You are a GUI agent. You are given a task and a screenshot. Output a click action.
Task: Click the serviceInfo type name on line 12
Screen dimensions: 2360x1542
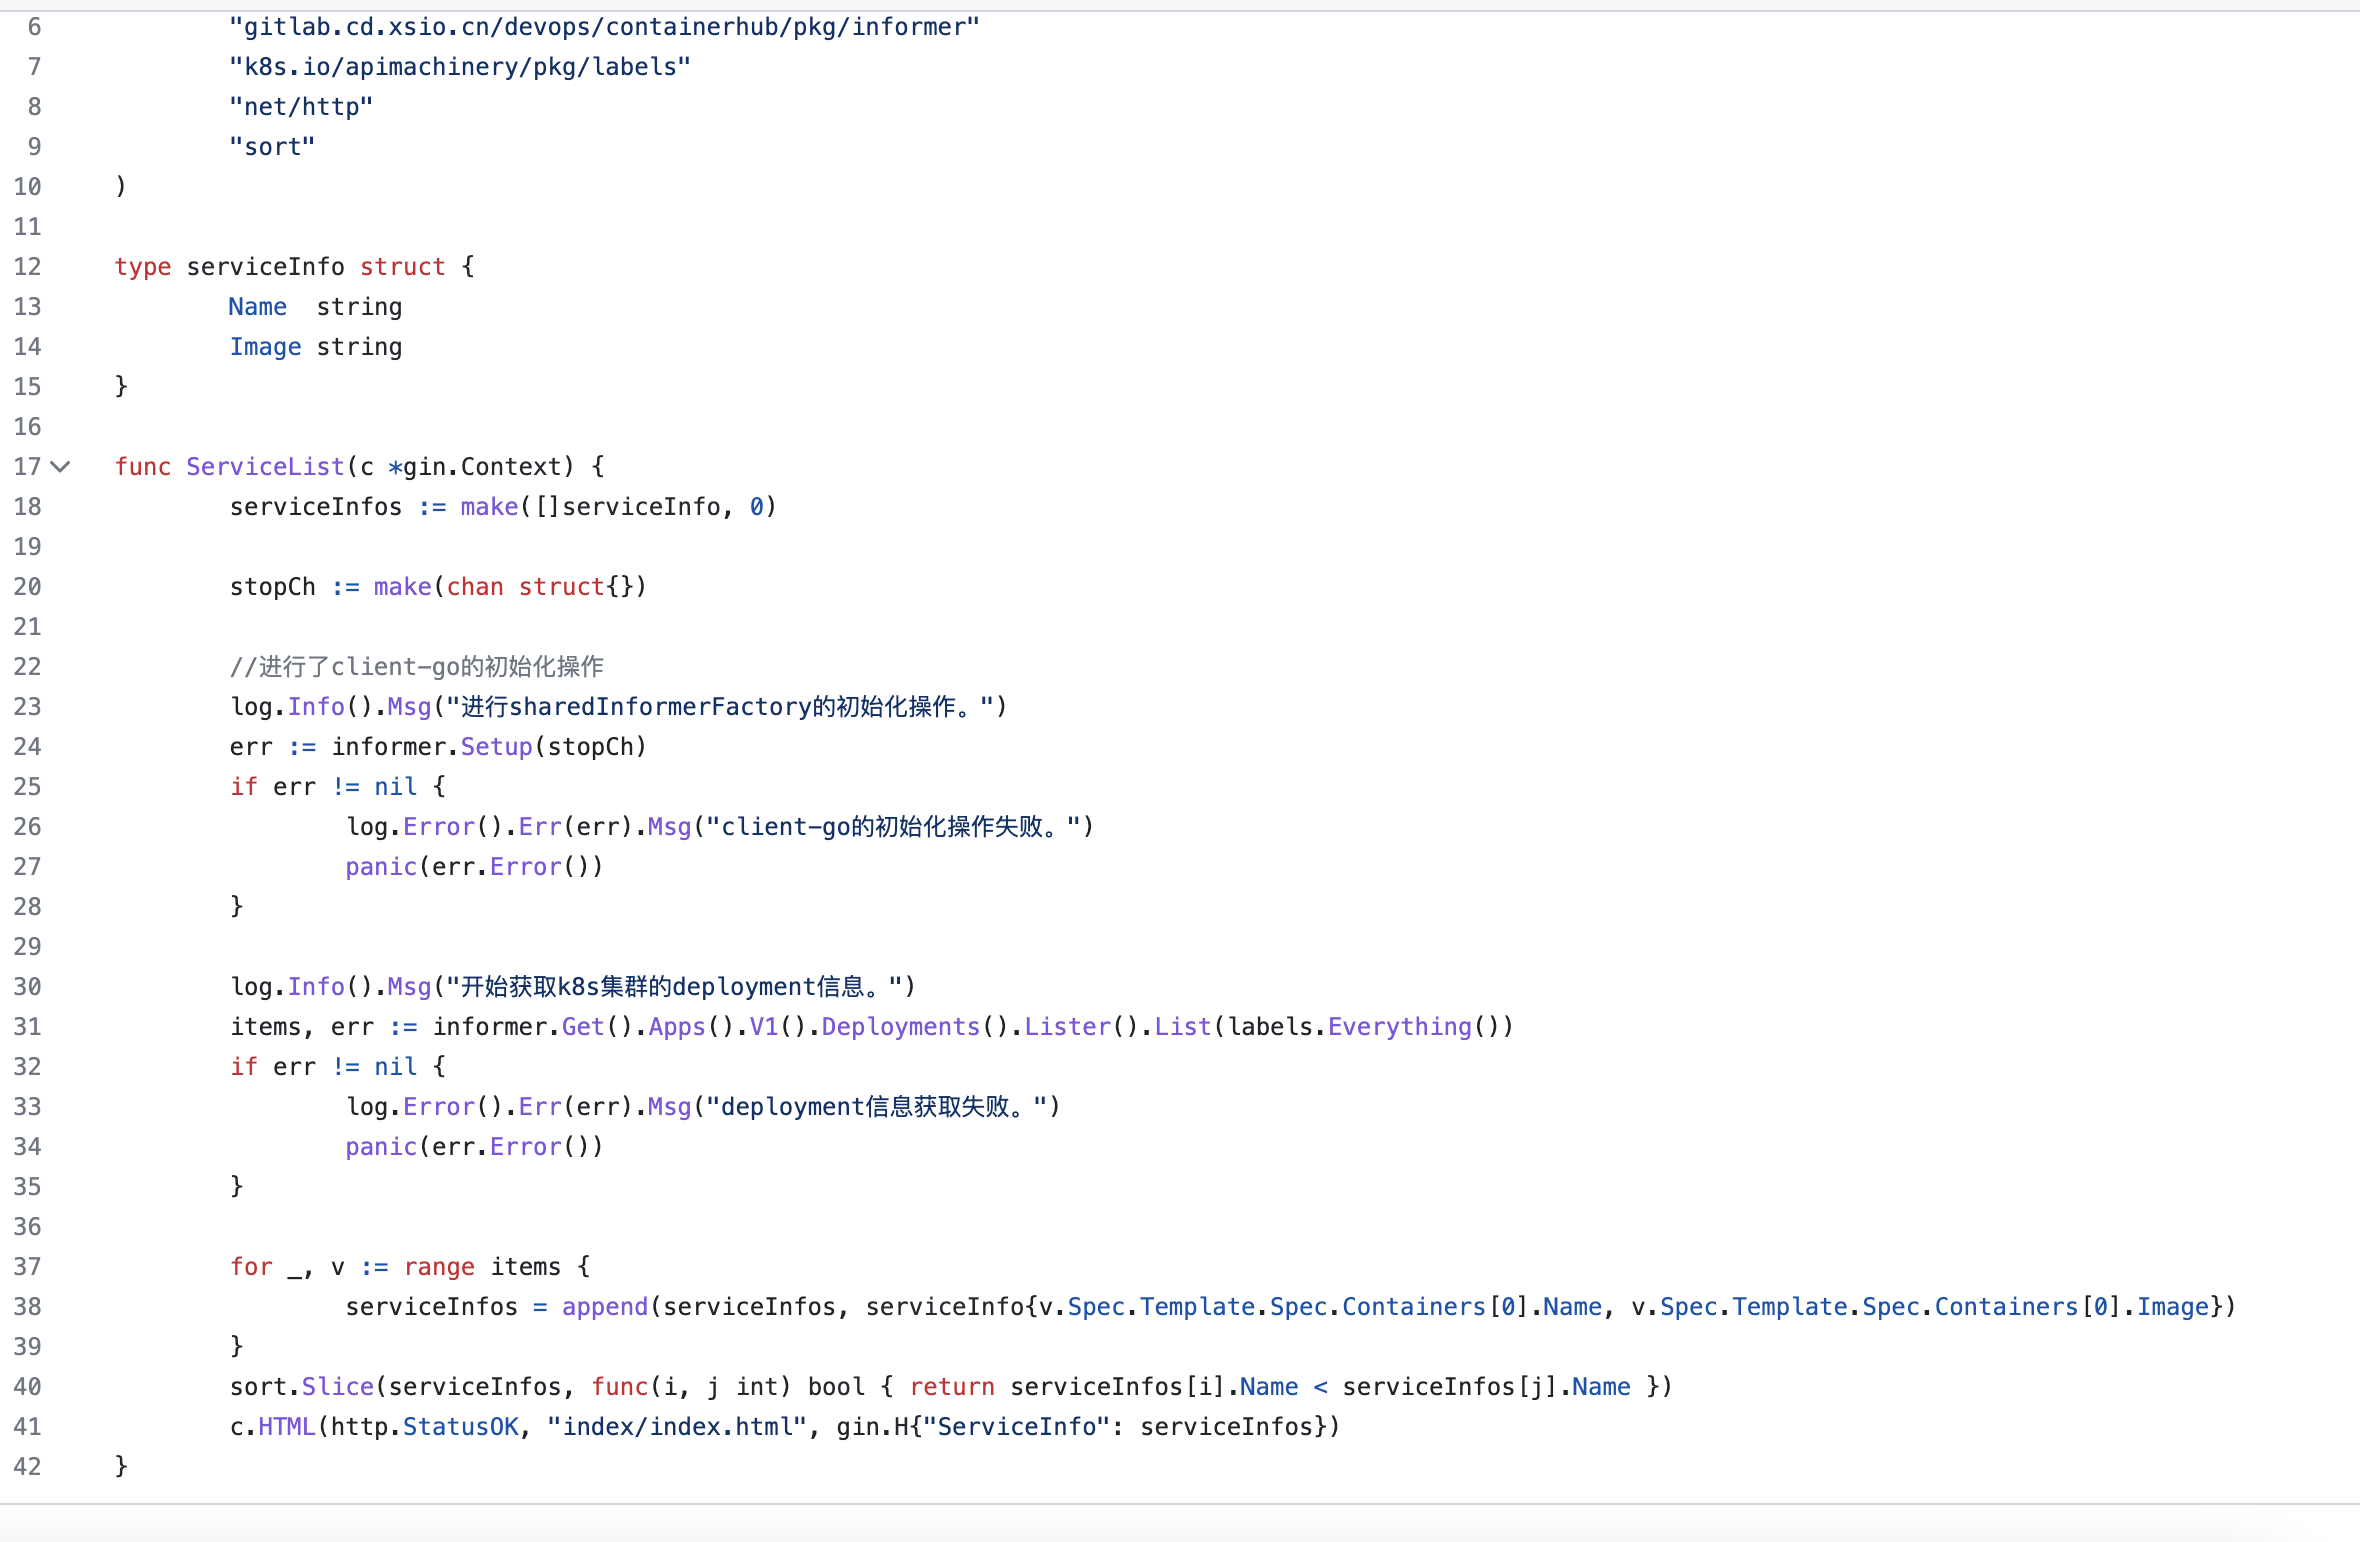265,267
